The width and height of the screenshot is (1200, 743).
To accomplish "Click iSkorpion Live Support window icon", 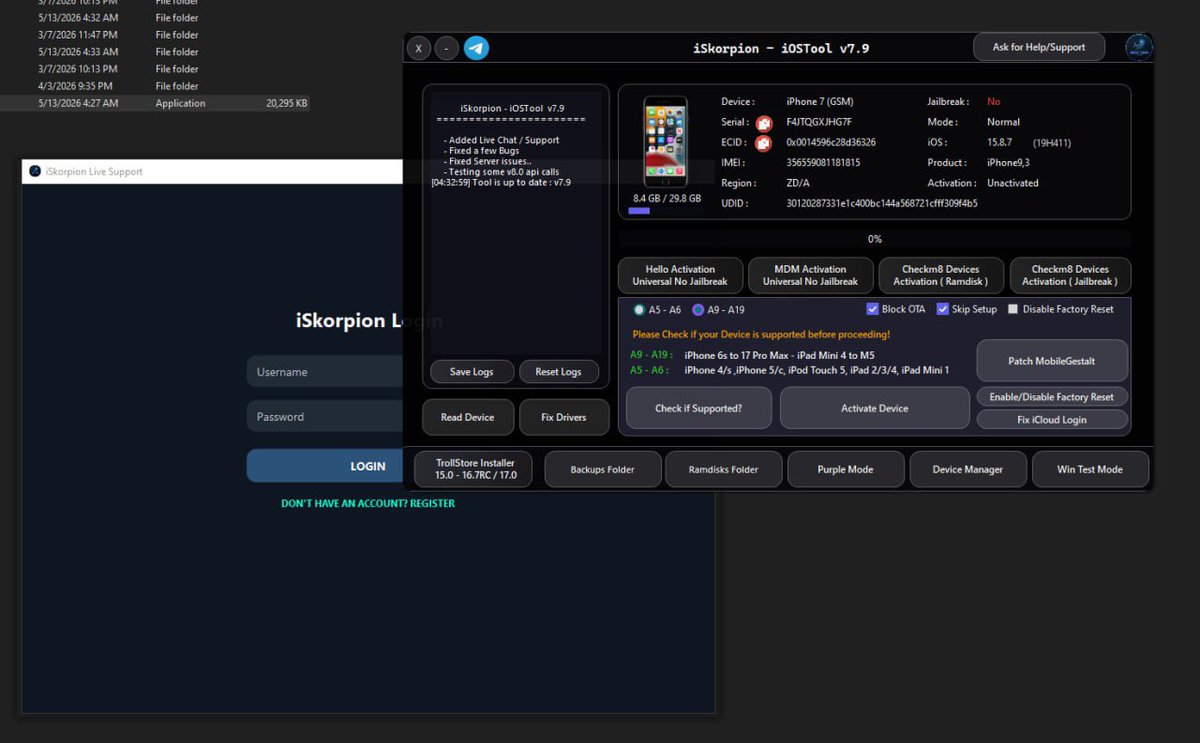I will click(x=35, y=171).
